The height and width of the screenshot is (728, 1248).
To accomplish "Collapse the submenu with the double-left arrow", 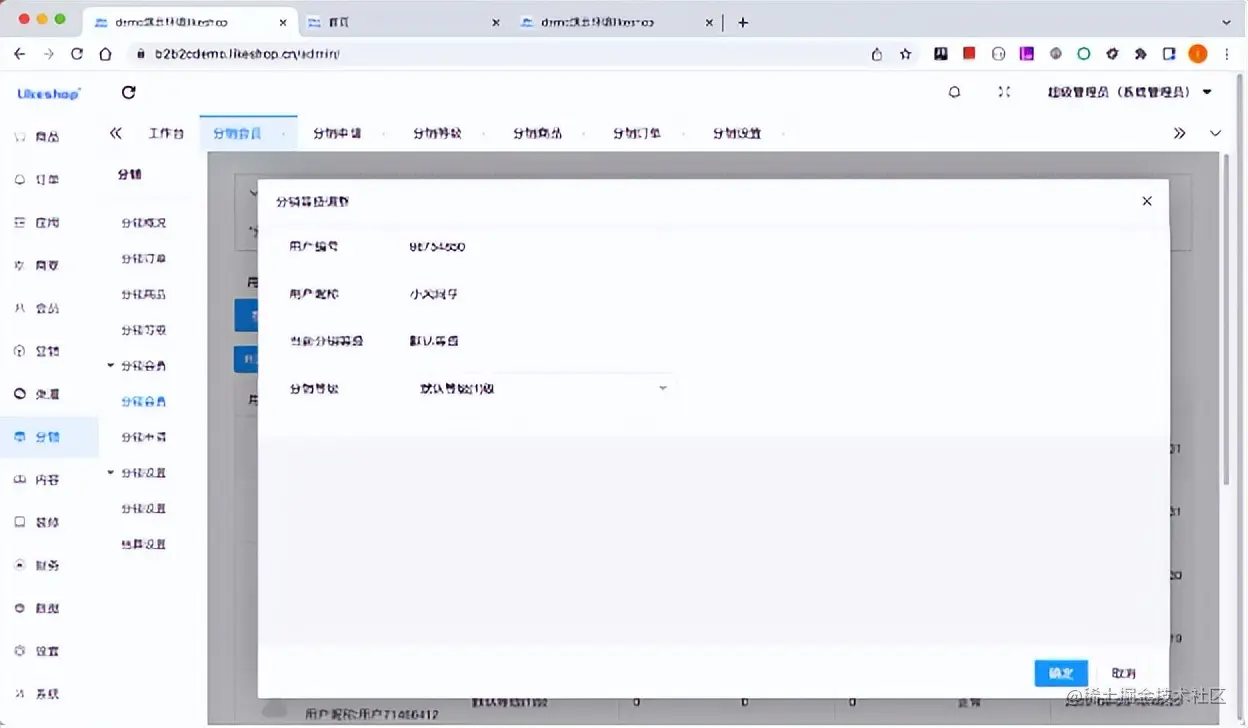I will [116, 133].
